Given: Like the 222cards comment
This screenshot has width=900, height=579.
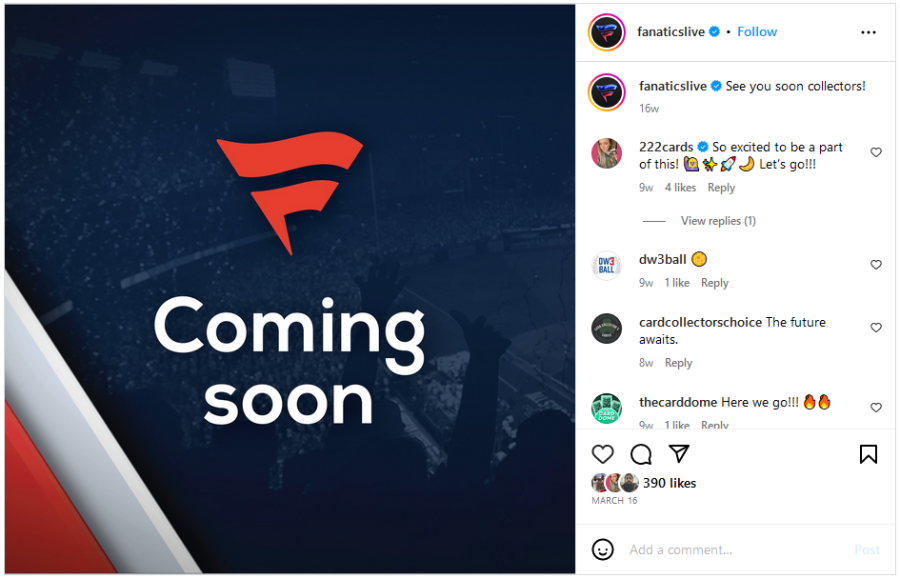Looking at the screenshot, I should coord(876,152).
